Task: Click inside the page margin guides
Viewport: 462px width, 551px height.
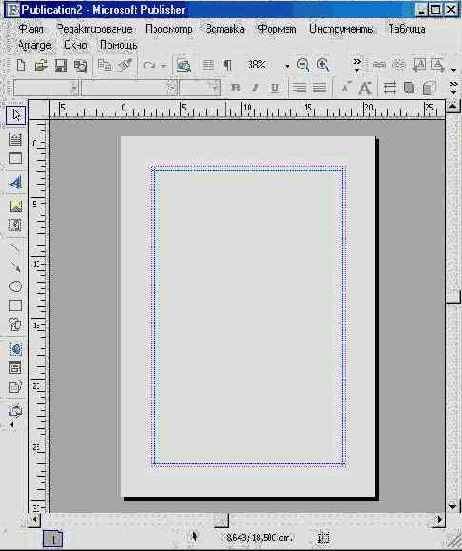Action: tap(248, 316)
